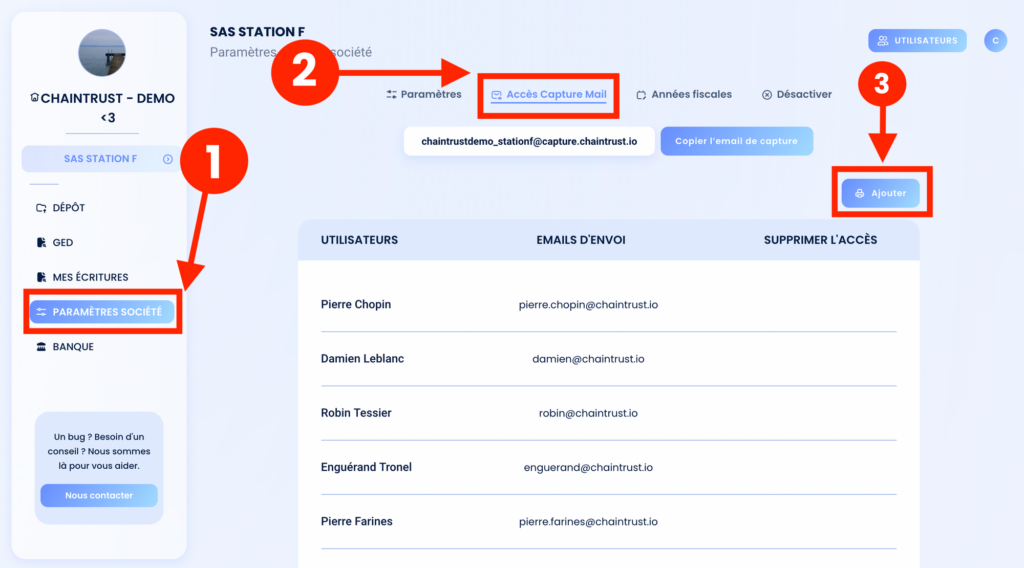Switch to the Accès Capture Mail tab
1024x568 pixels.
(x=549, y=95)
